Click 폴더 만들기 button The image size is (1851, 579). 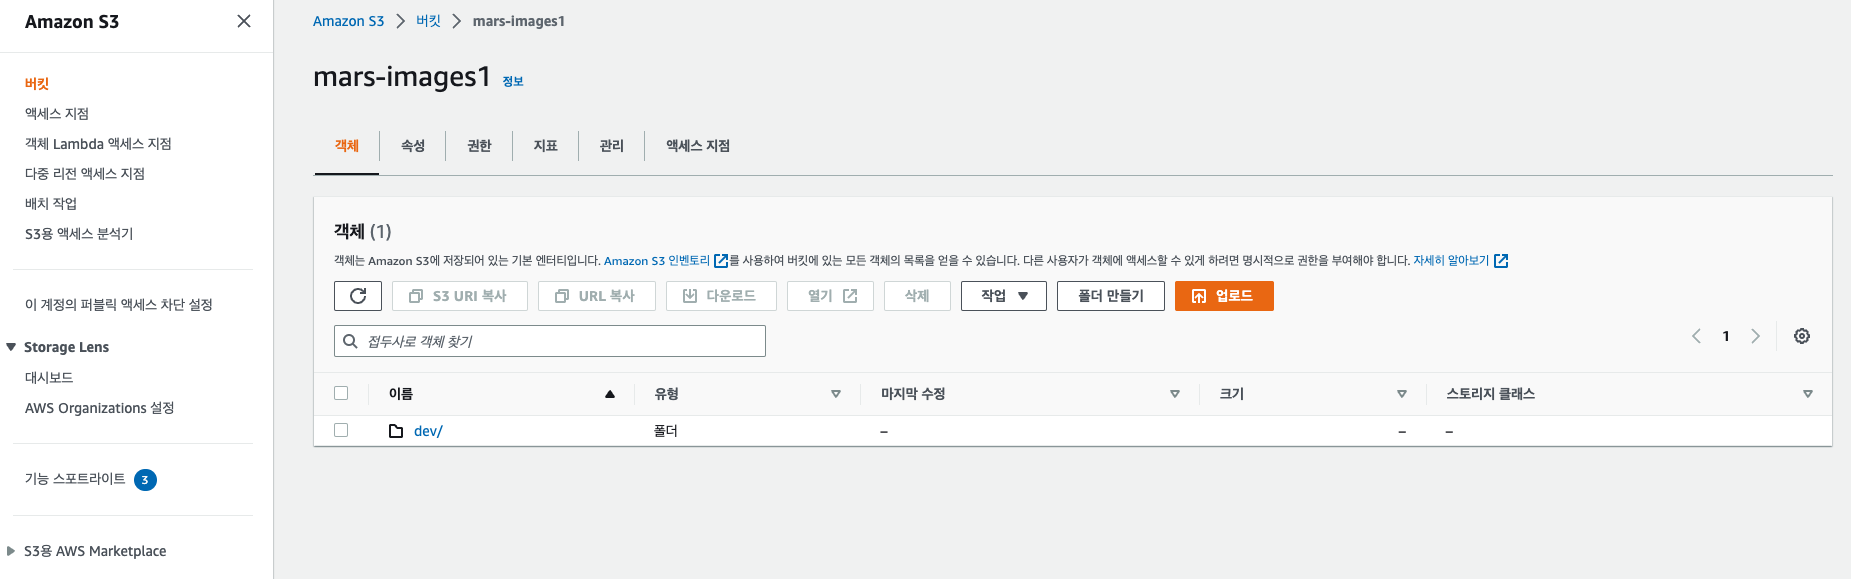tap(1111, 296)
